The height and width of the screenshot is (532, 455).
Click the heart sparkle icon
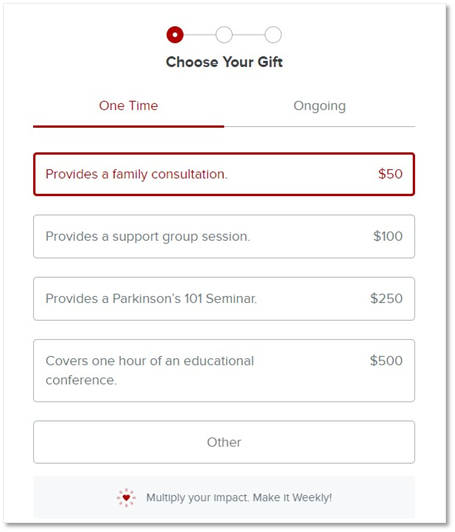126,498
